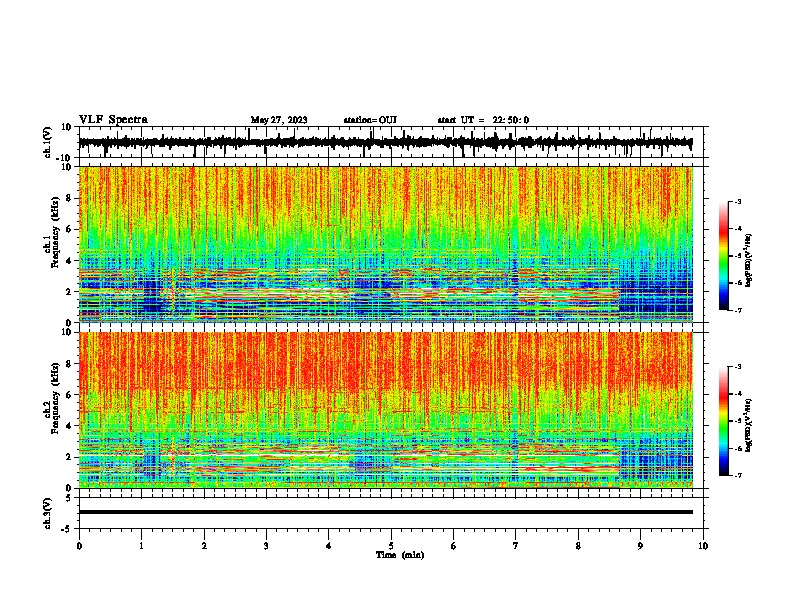Click the ch.2 spectrogram color scale bar
The width and height of the screenshot is (792, 612).
pos(723,421)
